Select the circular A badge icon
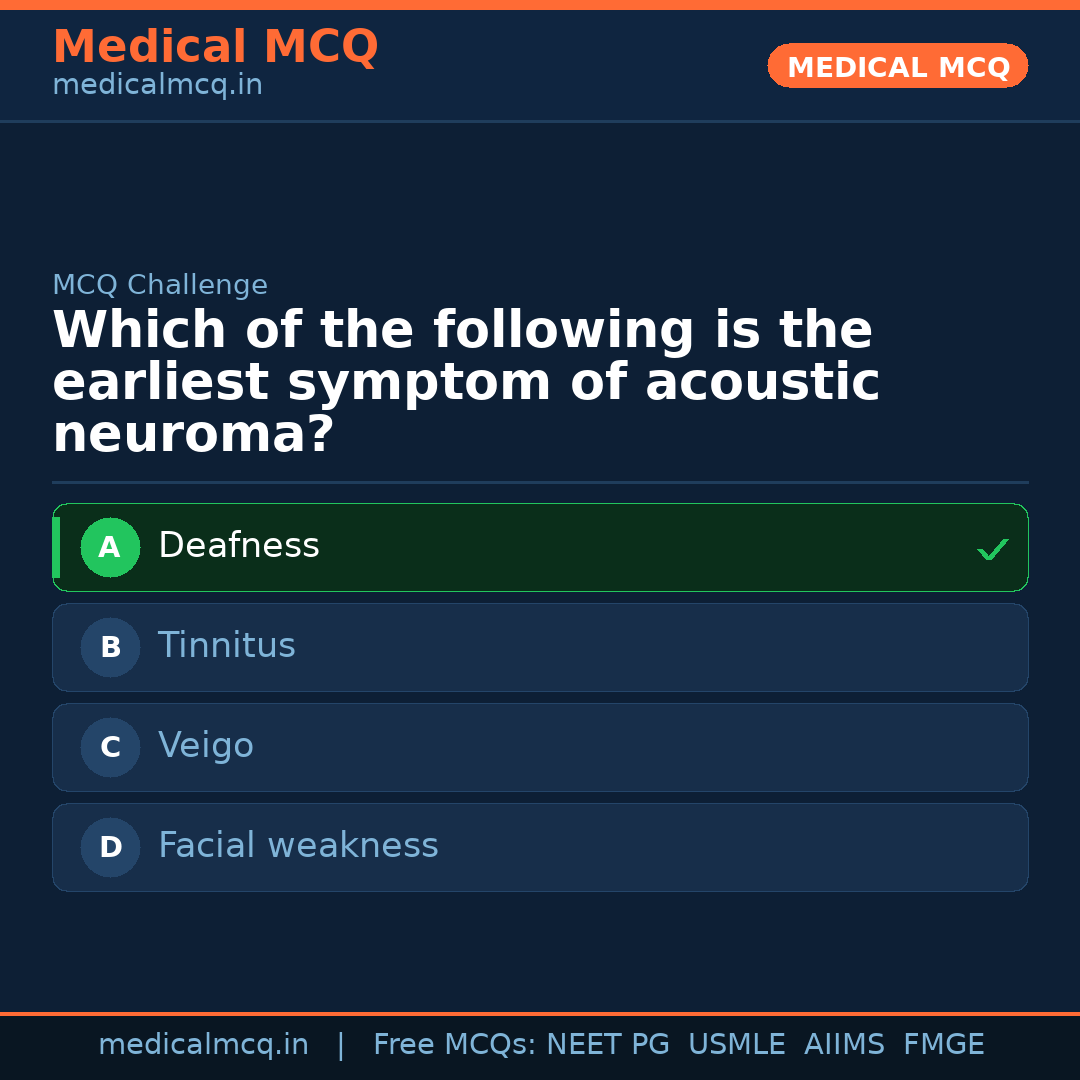Image resolution: width=1080 pixels, height=1080 pixels. (x=110, y=547)
